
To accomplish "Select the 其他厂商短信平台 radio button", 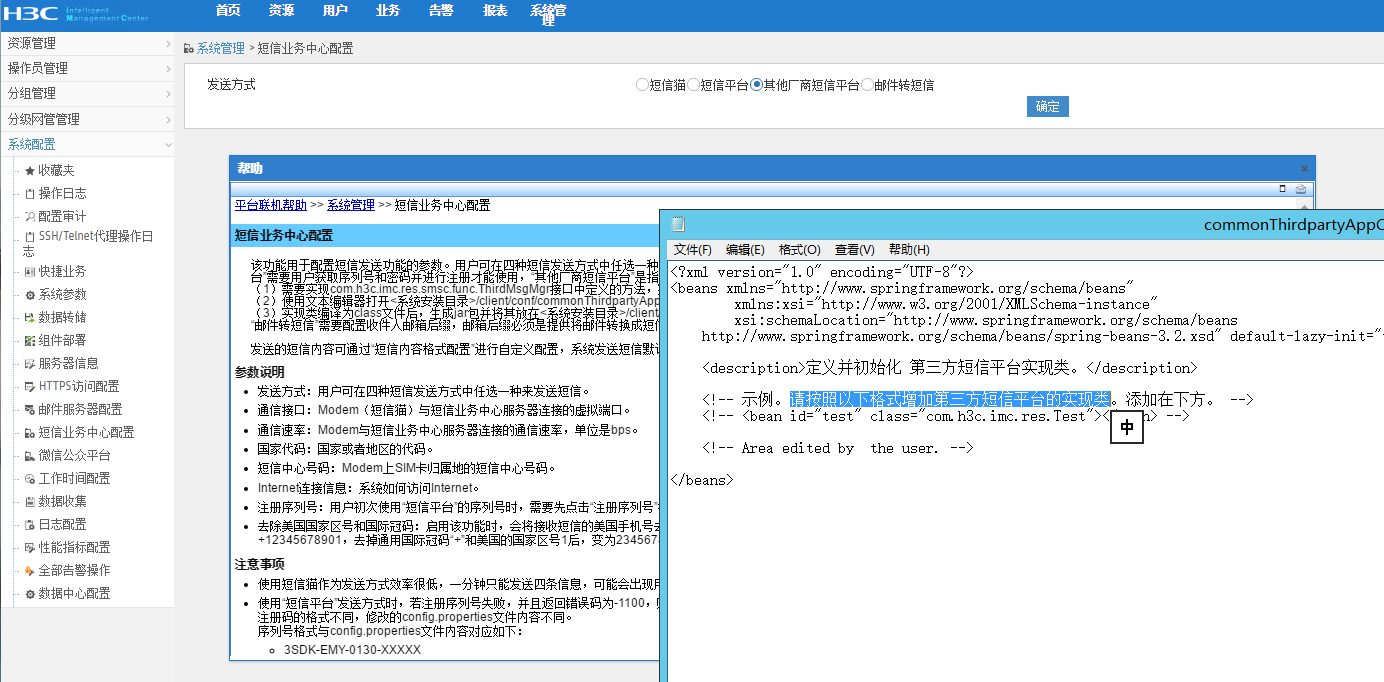I will click(x=756, y=85).
